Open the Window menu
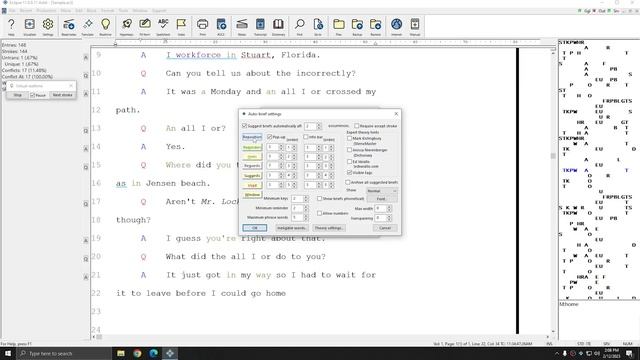Viewport: 640px width, 360px height. pyautogui.click(x=140, y=11)
